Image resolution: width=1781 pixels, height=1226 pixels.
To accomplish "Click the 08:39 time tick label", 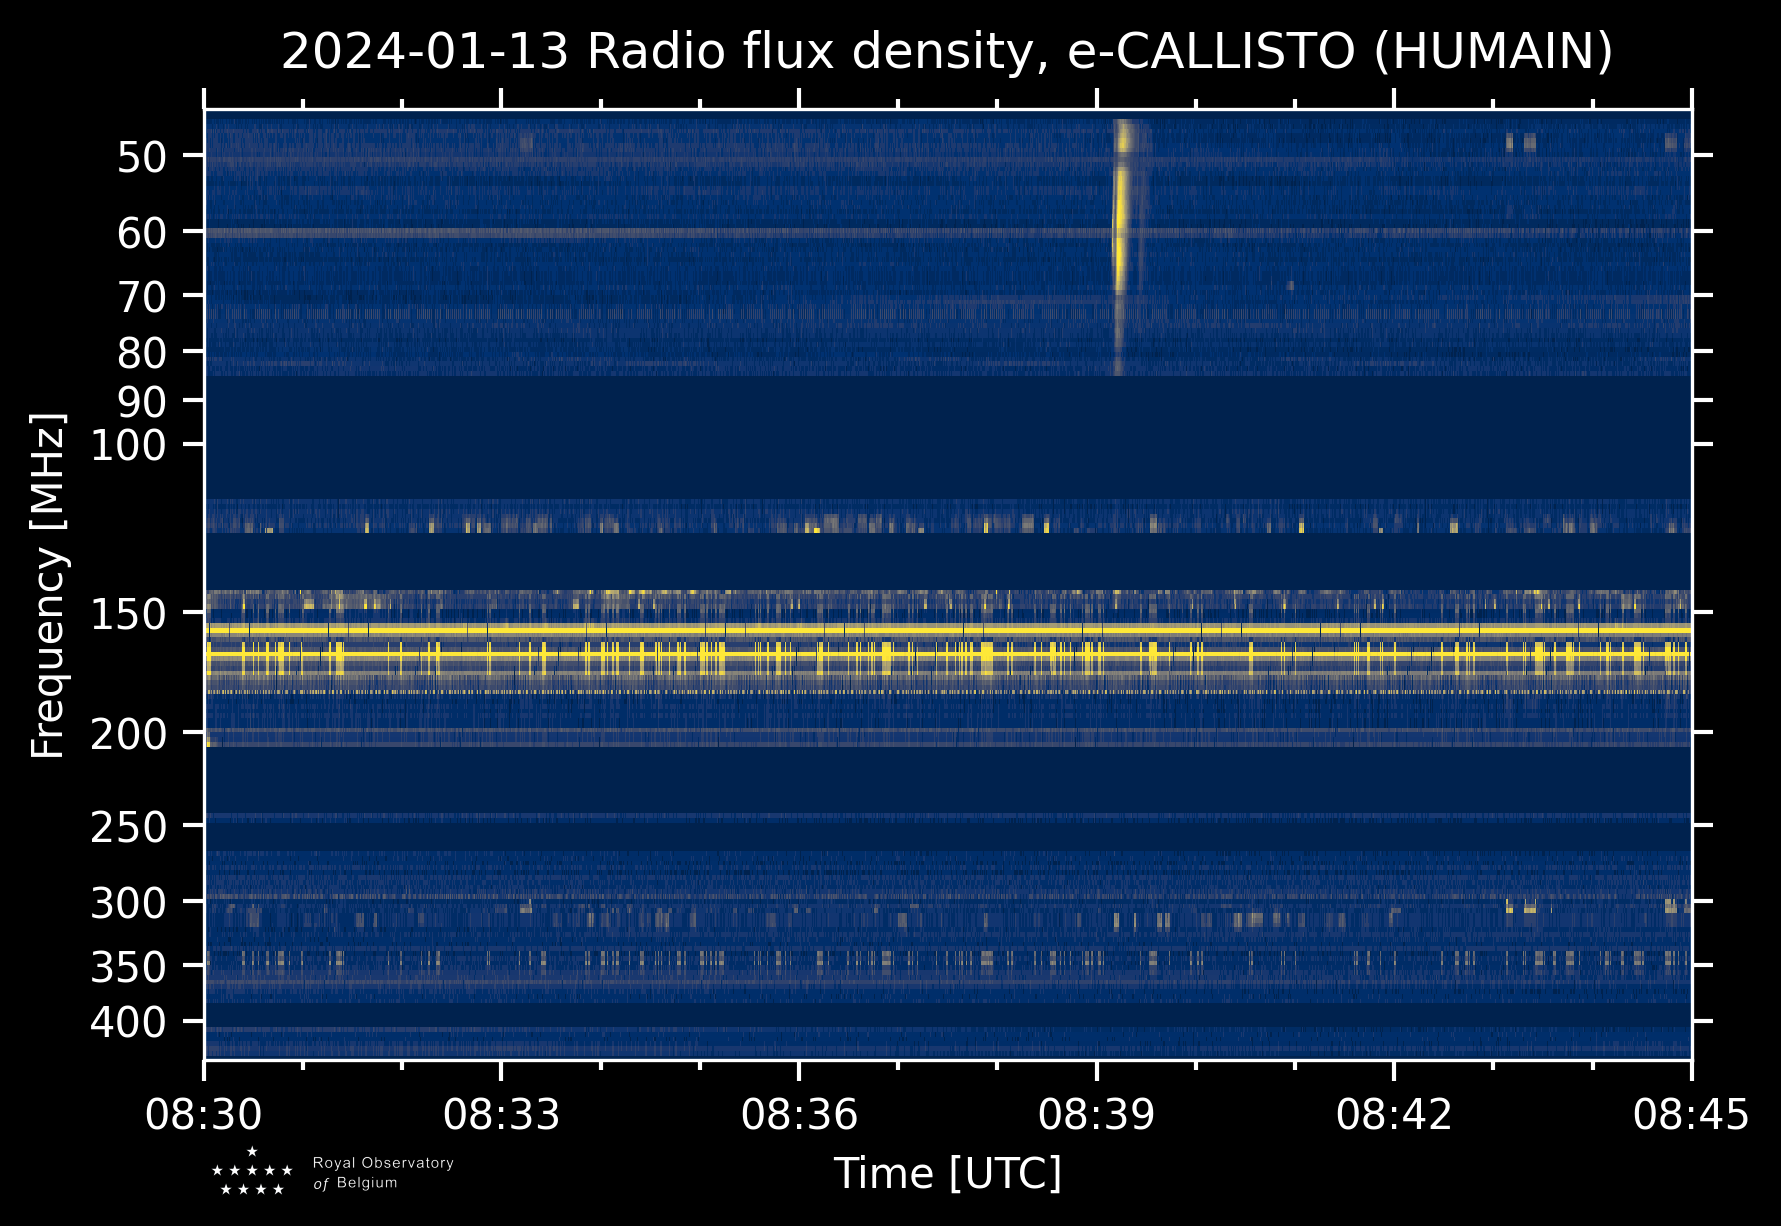I will [x=1097, y=1114].
